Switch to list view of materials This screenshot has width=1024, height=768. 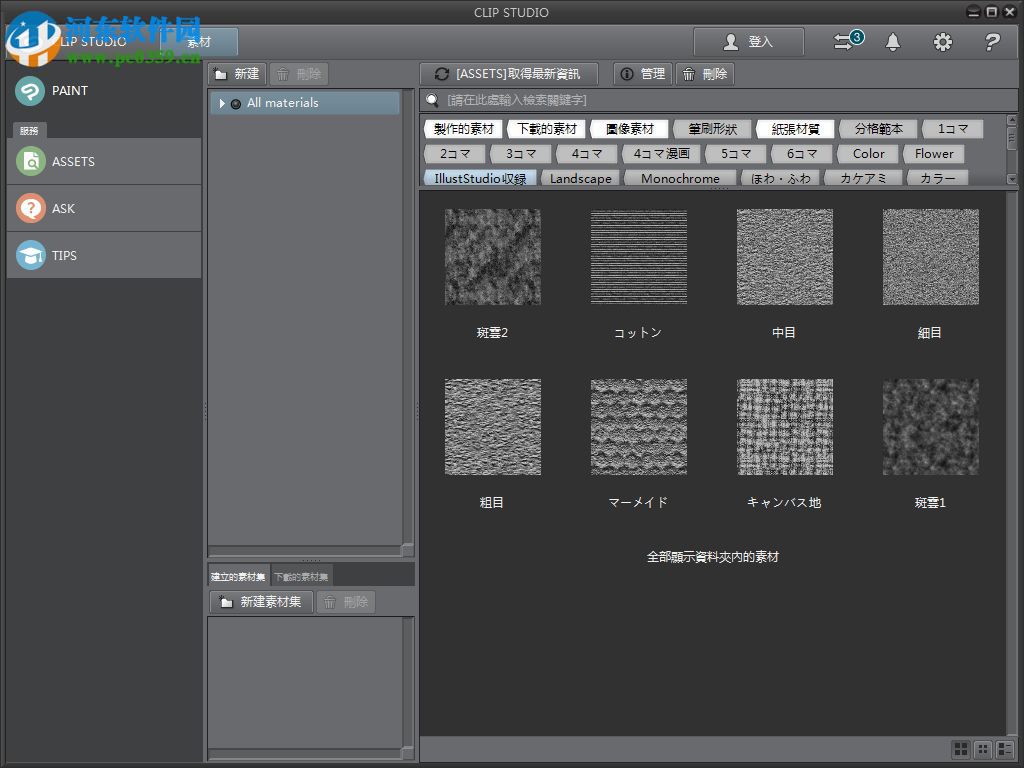[1005, 749]
